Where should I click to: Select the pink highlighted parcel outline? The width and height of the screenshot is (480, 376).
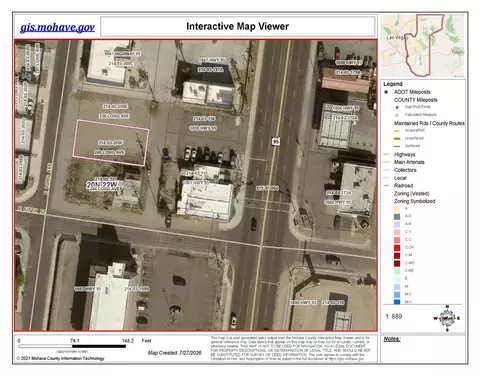(111, 143)
